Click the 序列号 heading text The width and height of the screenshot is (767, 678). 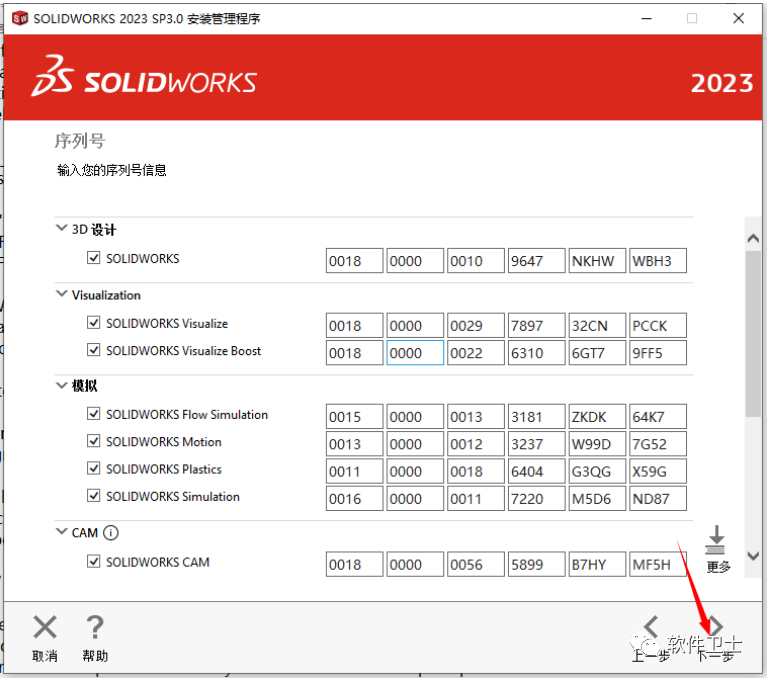pos(80,141)
